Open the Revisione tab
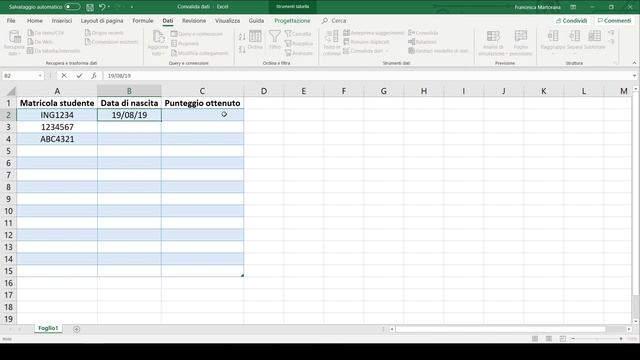Screen dimensions: 640x360 (x=194, y=20)
